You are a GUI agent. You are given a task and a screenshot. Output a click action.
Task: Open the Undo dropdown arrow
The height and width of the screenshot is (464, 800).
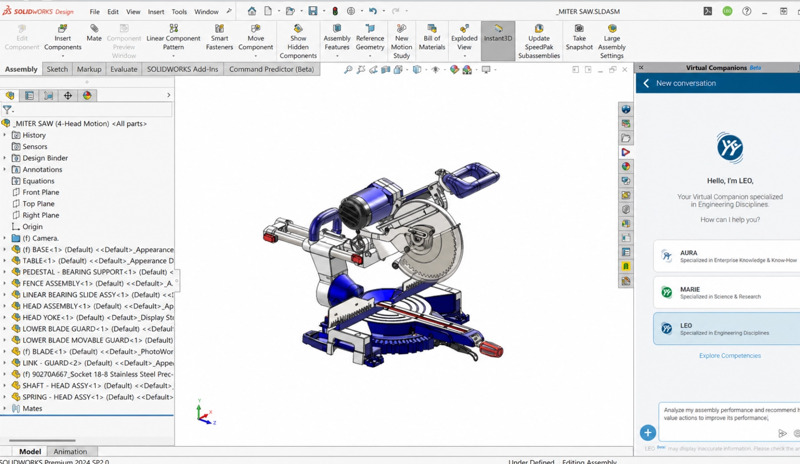pyautogui.click(x=383, y=11)
